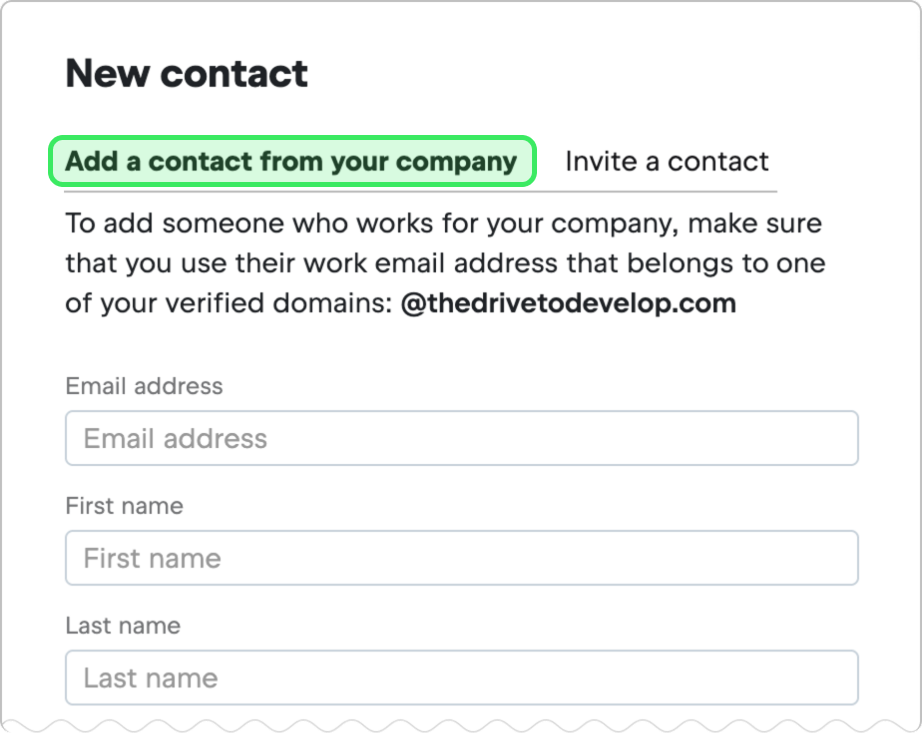922x733 pixels.
Task: Click the verified domain @thedrivetodevelop.com
Action: pyautogui.click(x=580, y=303)
